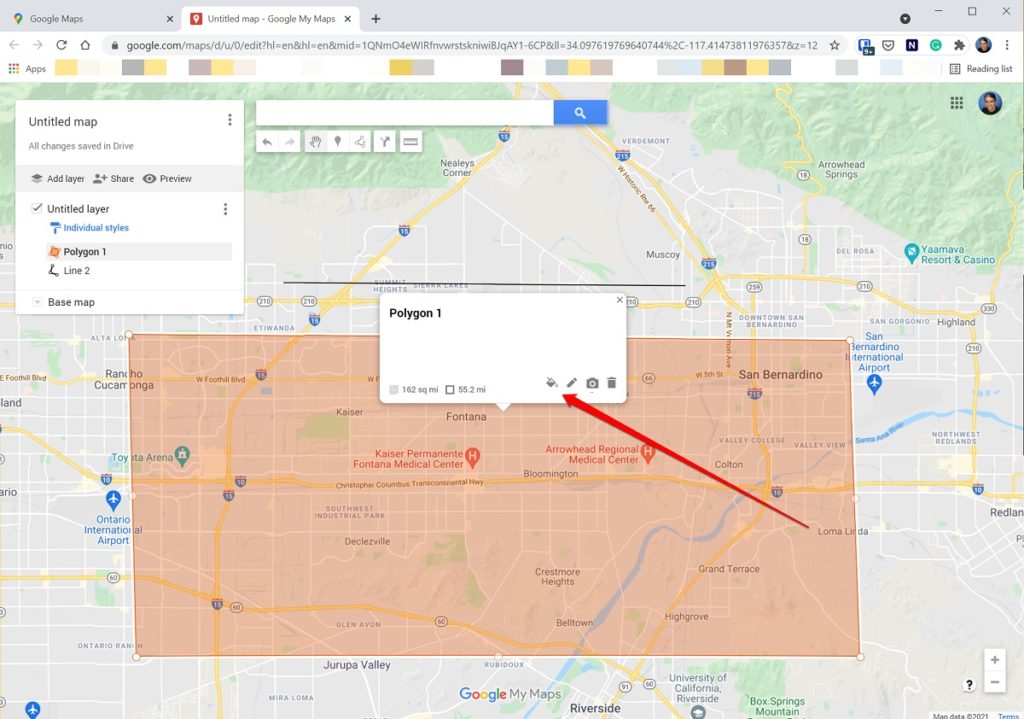
Task: Select the hand pan tool
Action: [x=315, y=141]
